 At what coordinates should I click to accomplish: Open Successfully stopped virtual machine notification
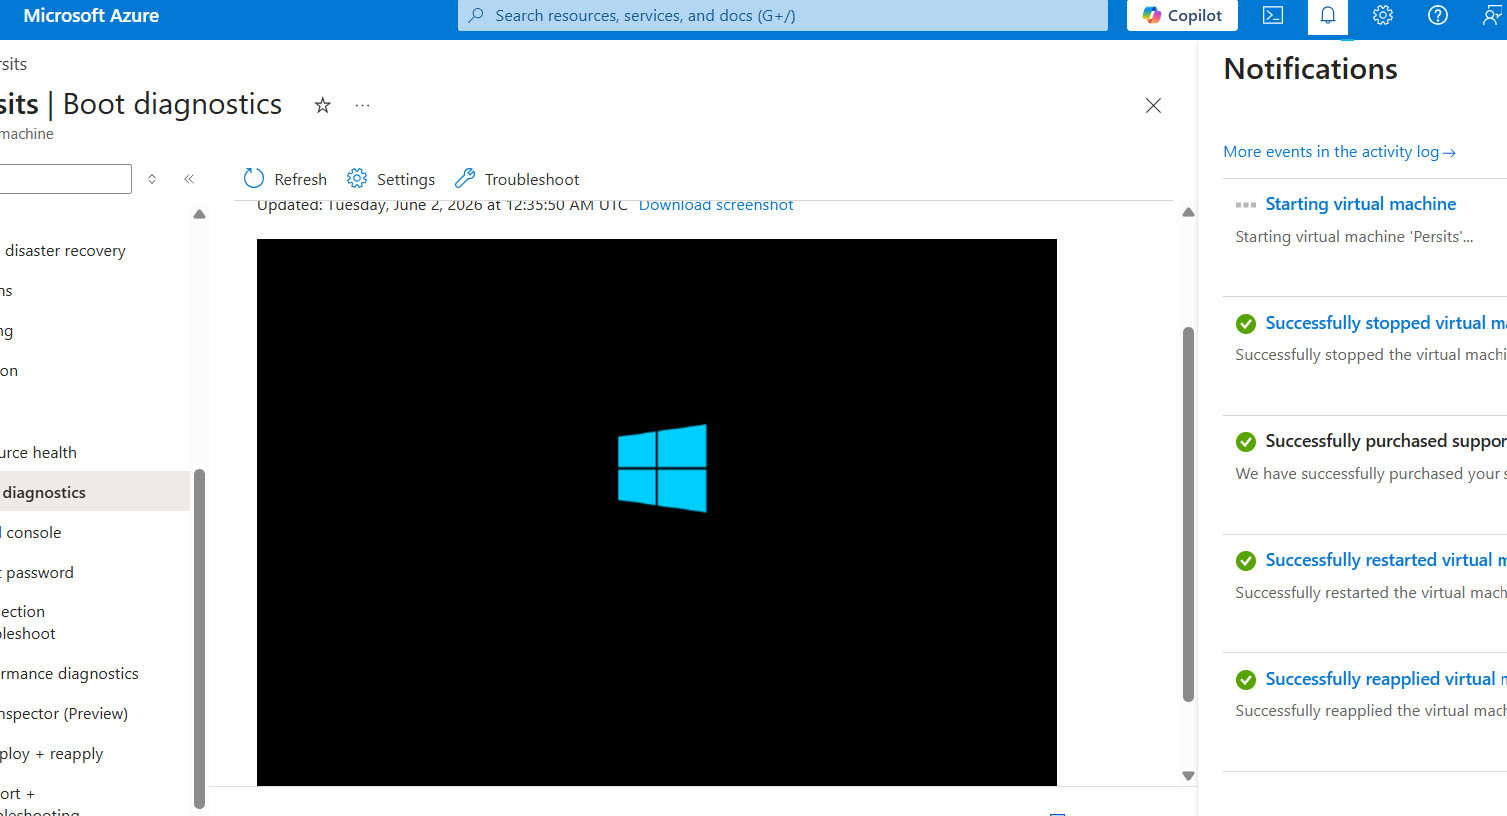pyautogui.click(x=1386, y=323)
